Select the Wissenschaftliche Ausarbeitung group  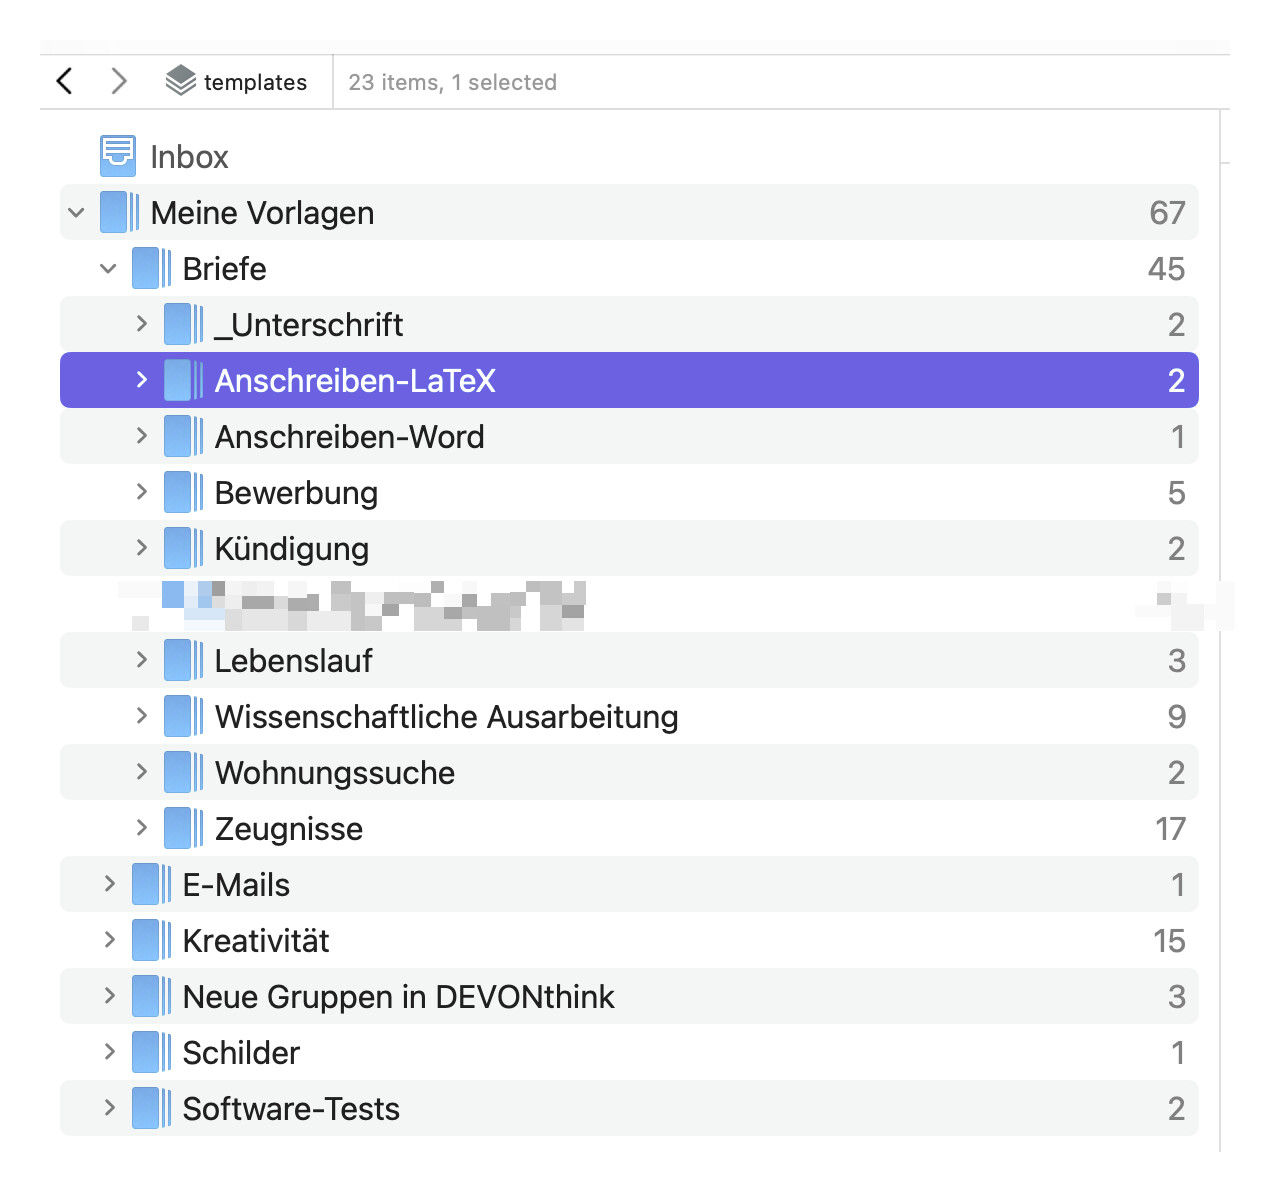[x=446, y=716]
